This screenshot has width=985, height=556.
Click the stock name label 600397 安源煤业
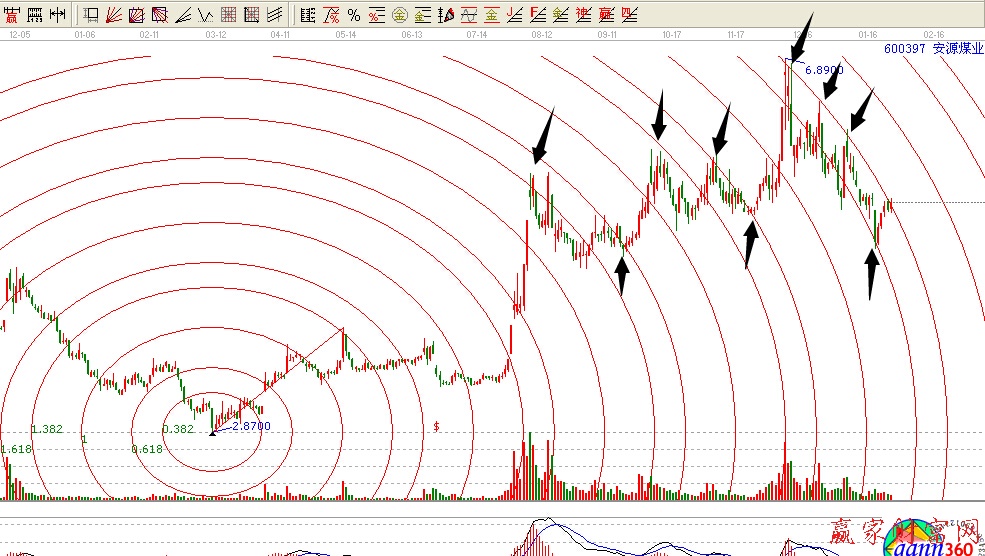point(931,47)
